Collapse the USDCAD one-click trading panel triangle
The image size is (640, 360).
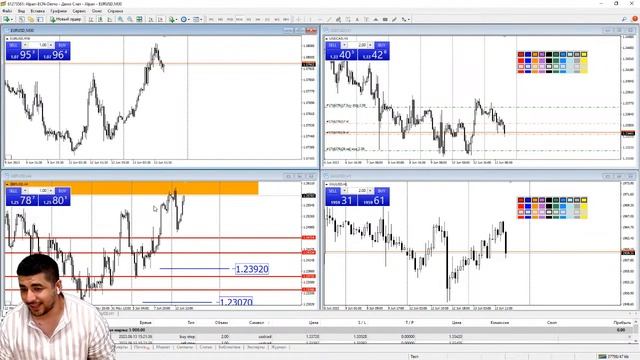[327, 38]
